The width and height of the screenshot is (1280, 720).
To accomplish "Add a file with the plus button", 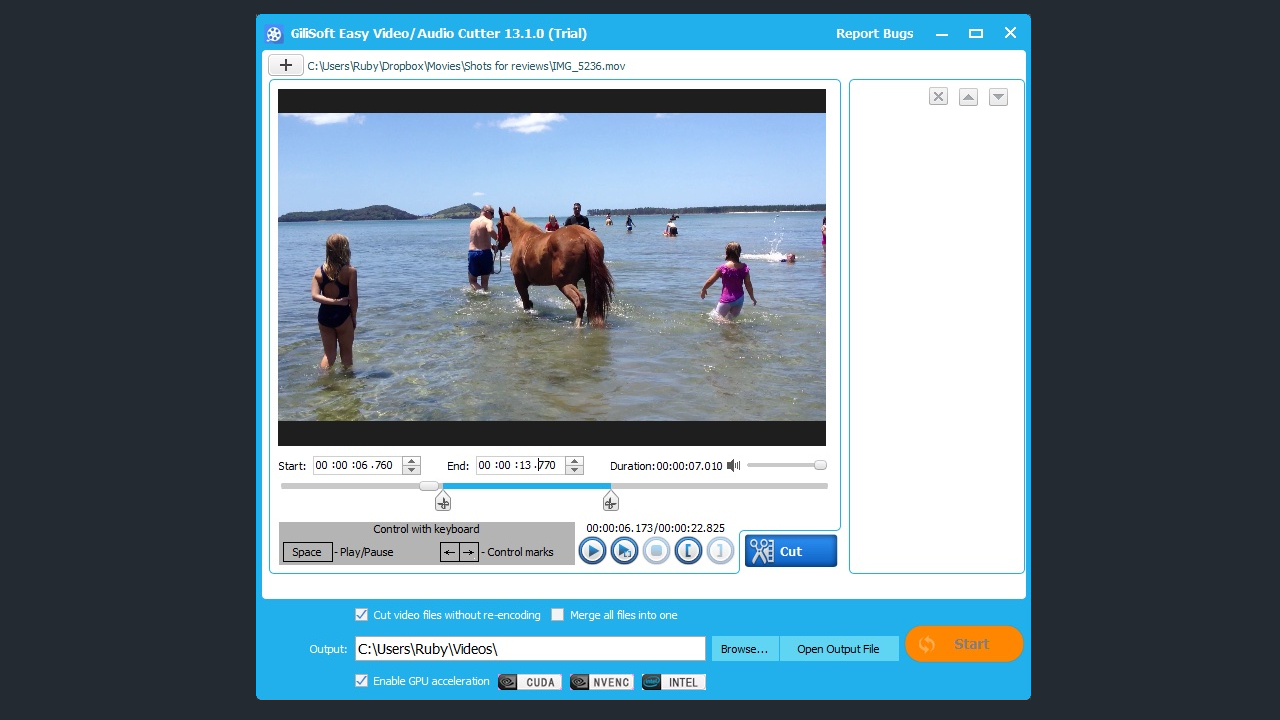I will tap(285, 65).
